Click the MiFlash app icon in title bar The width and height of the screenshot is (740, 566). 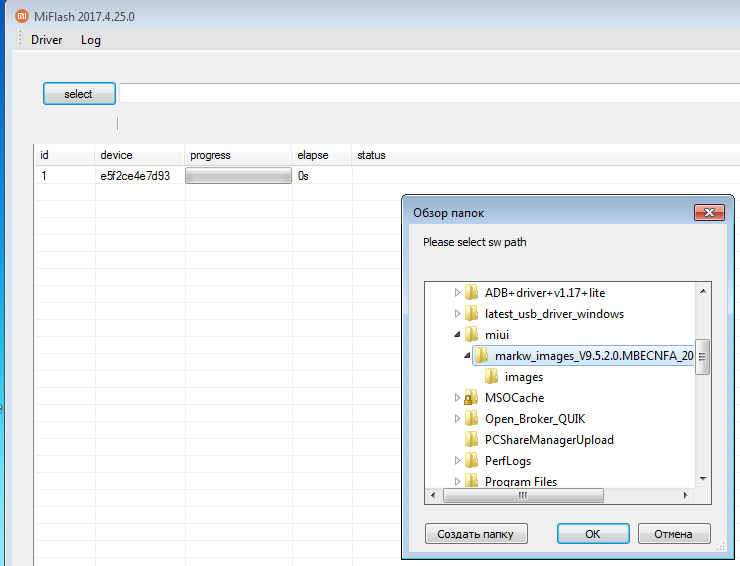coord(22,16)
